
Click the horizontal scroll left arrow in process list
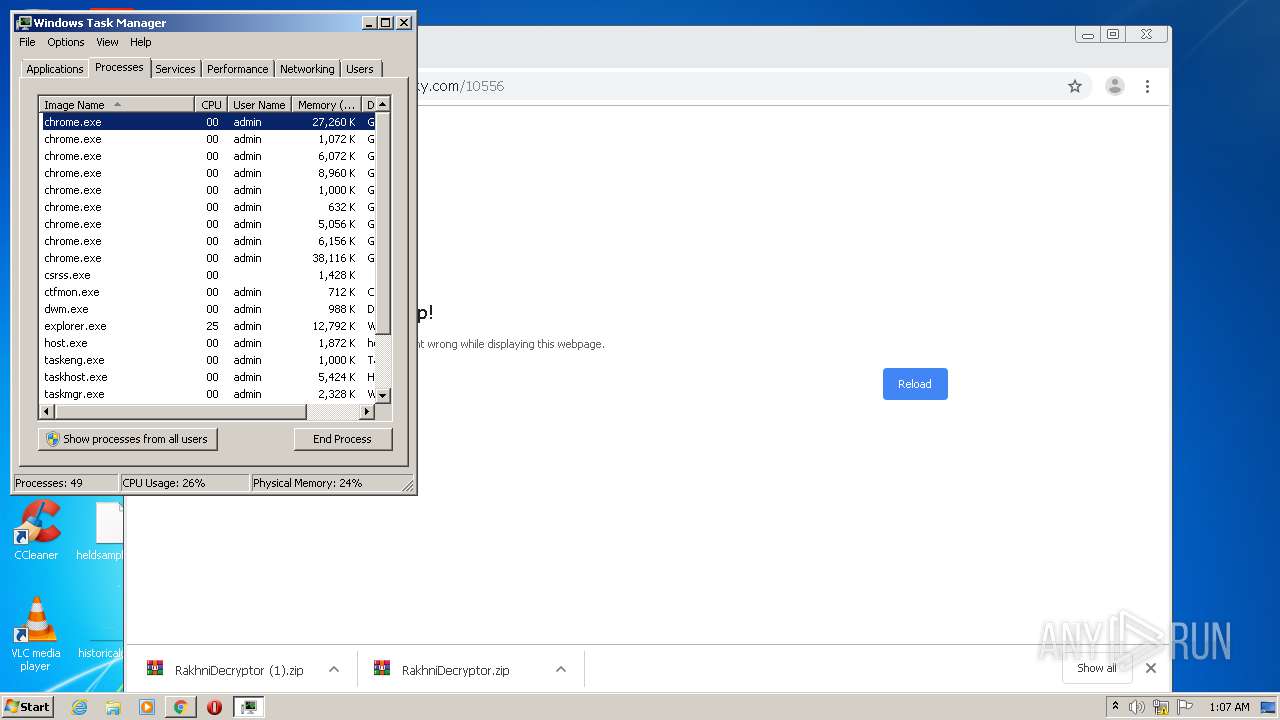45,411
